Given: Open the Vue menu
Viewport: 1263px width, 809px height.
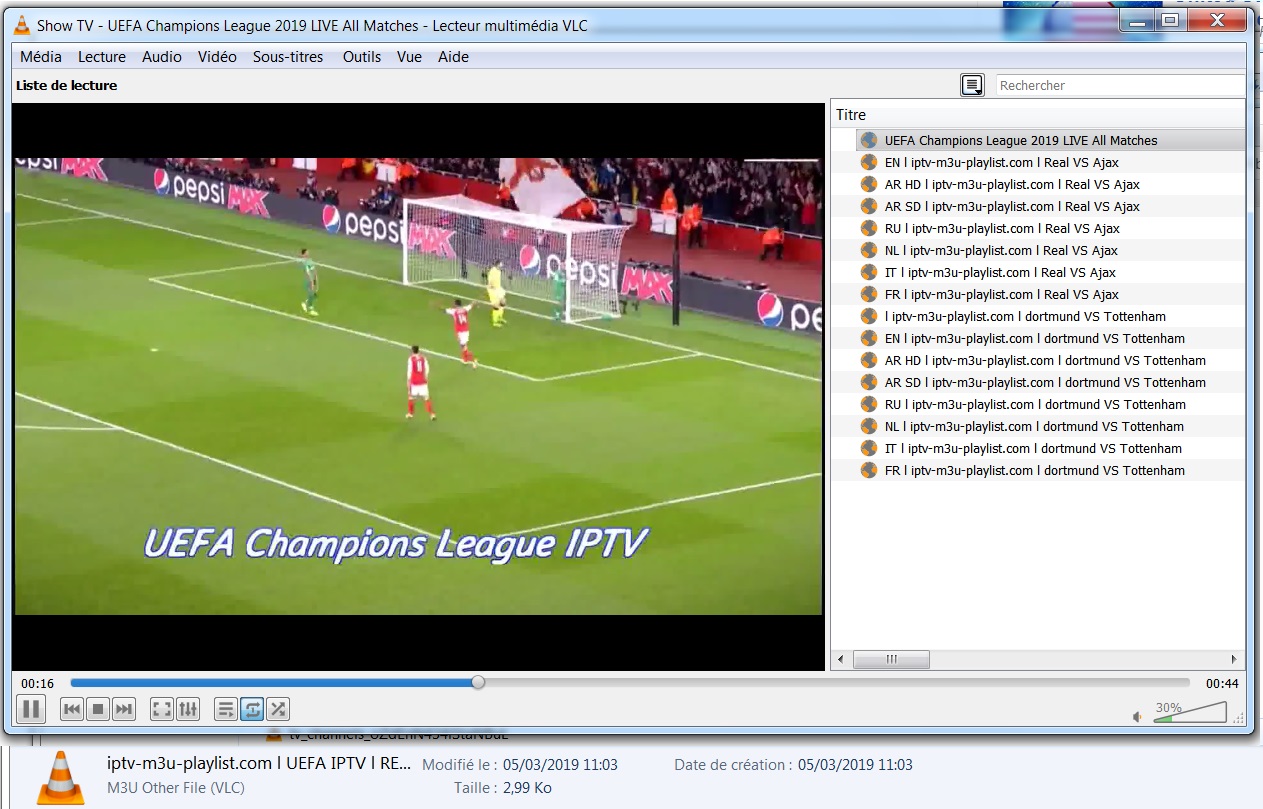Looking at the screenshot, I should coord(409,57).
